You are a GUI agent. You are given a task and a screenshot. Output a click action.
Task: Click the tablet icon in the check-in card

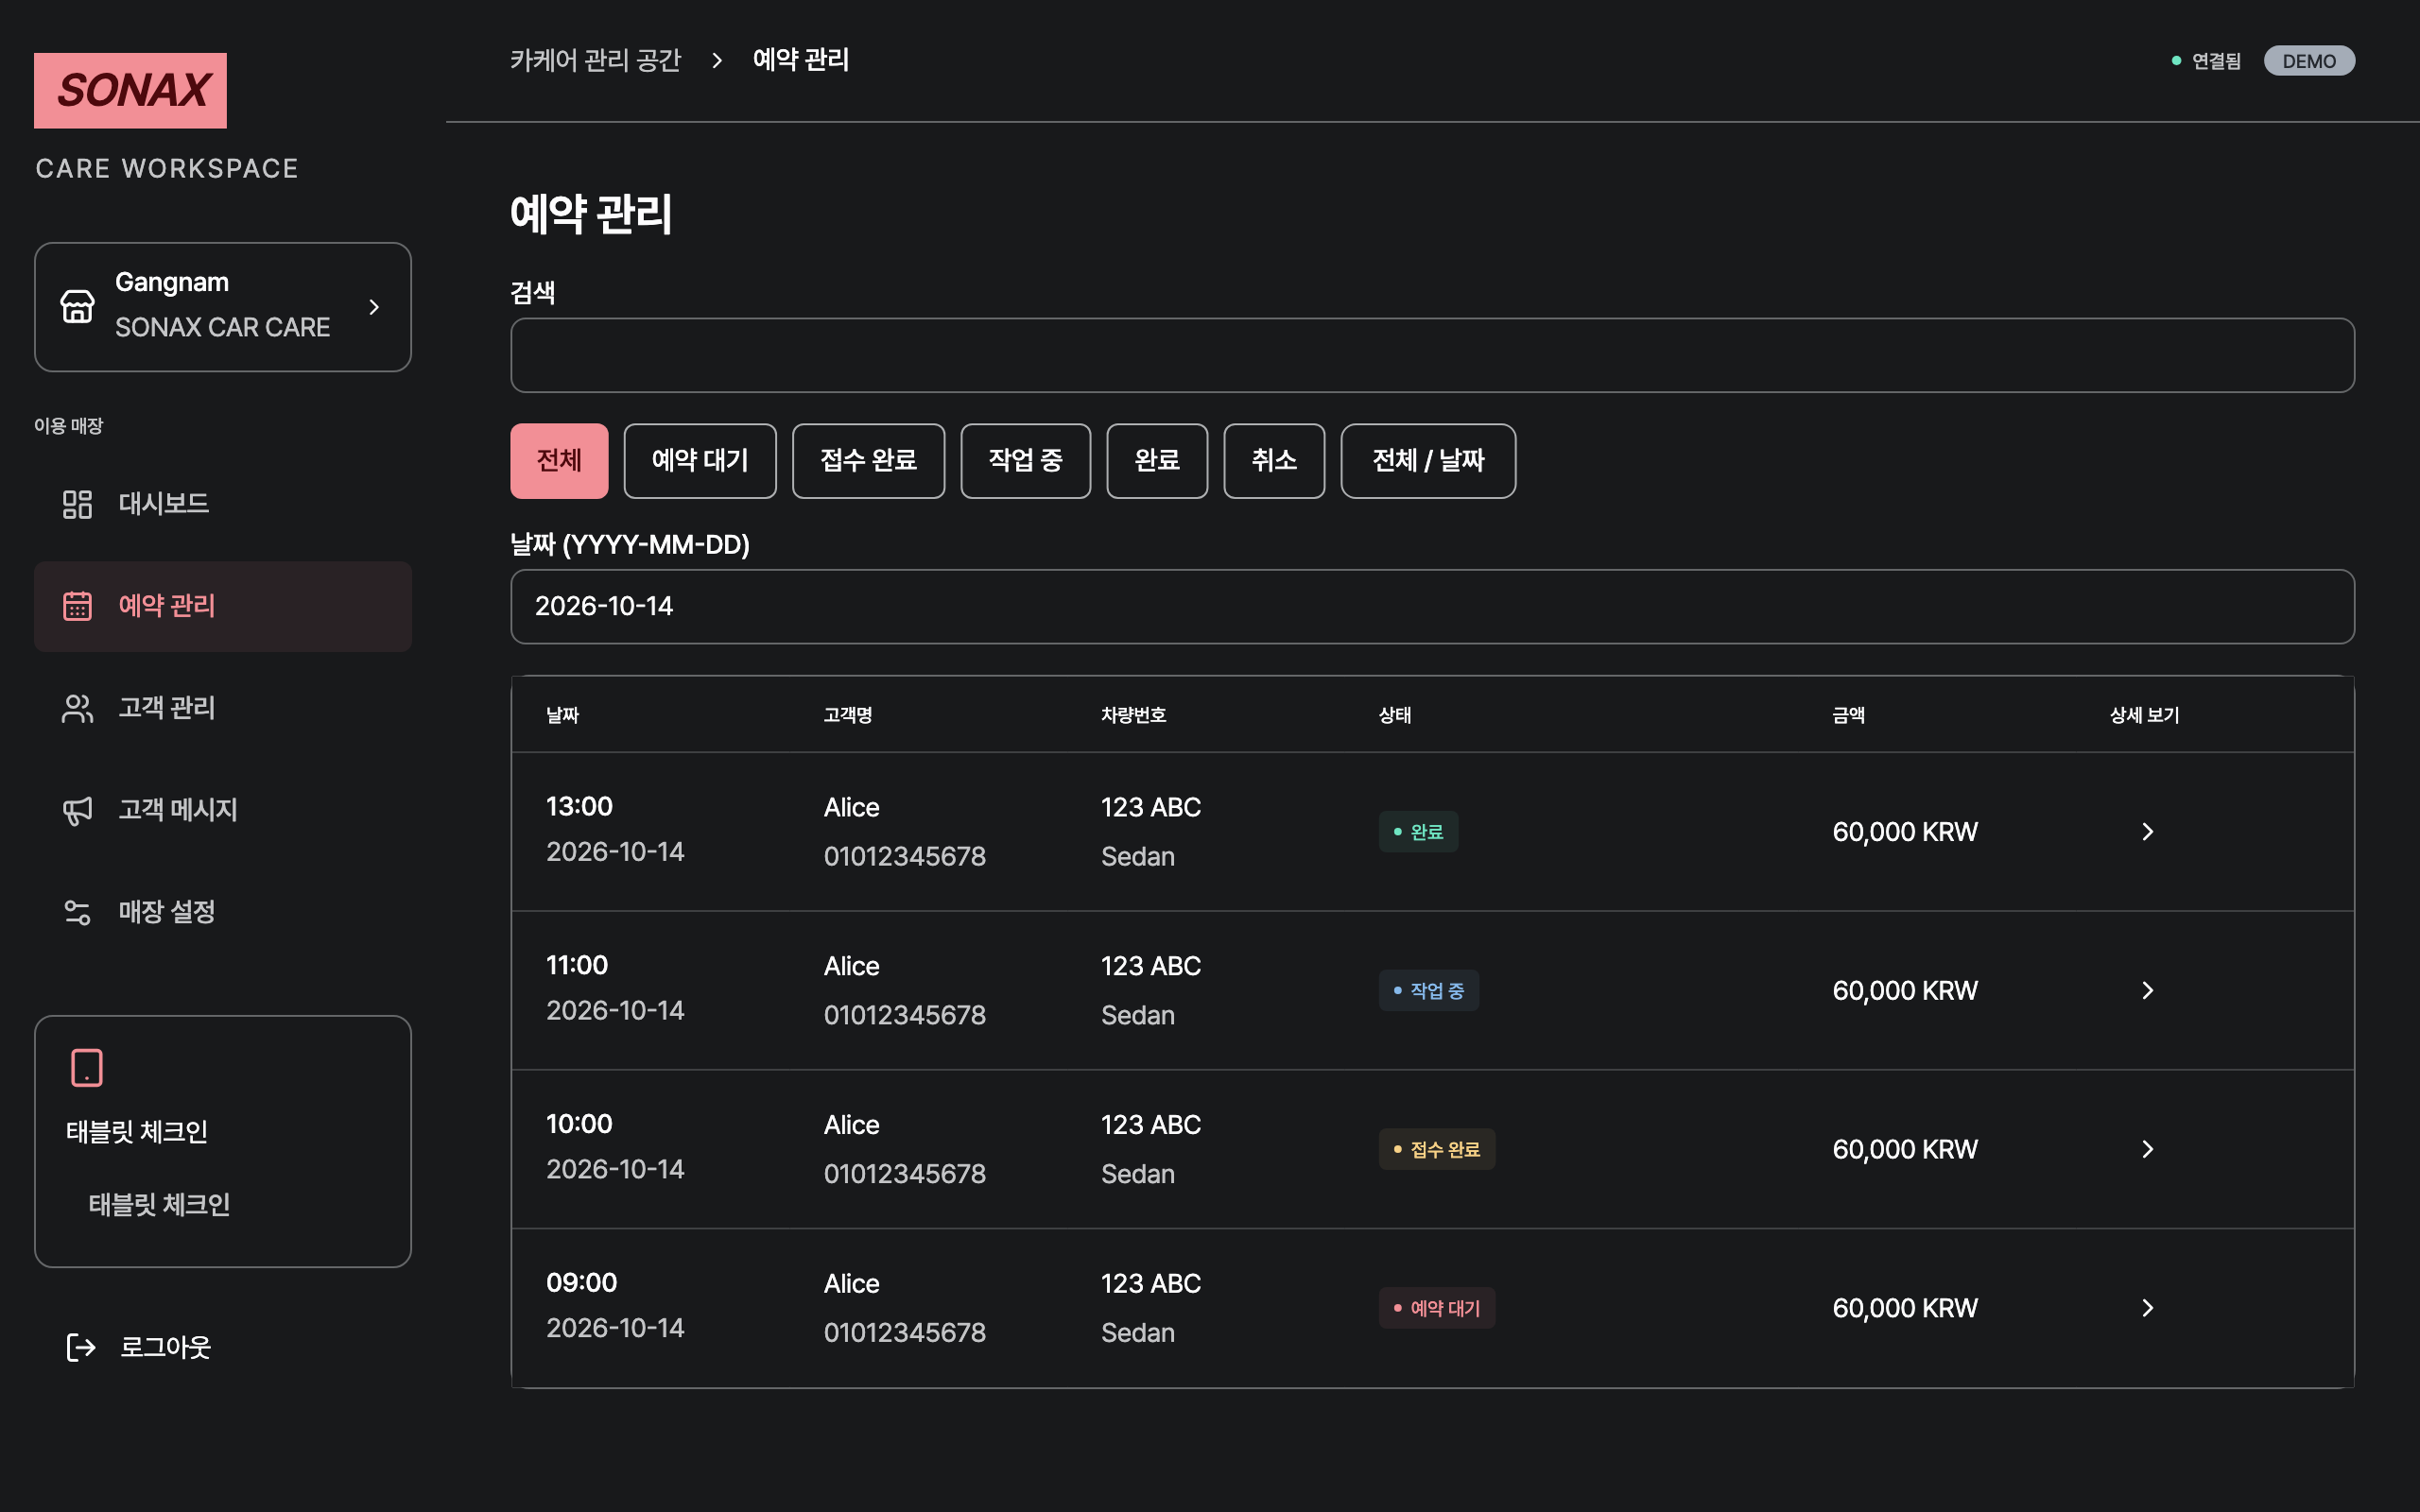pyautogui.click(x=87, y=1067)
